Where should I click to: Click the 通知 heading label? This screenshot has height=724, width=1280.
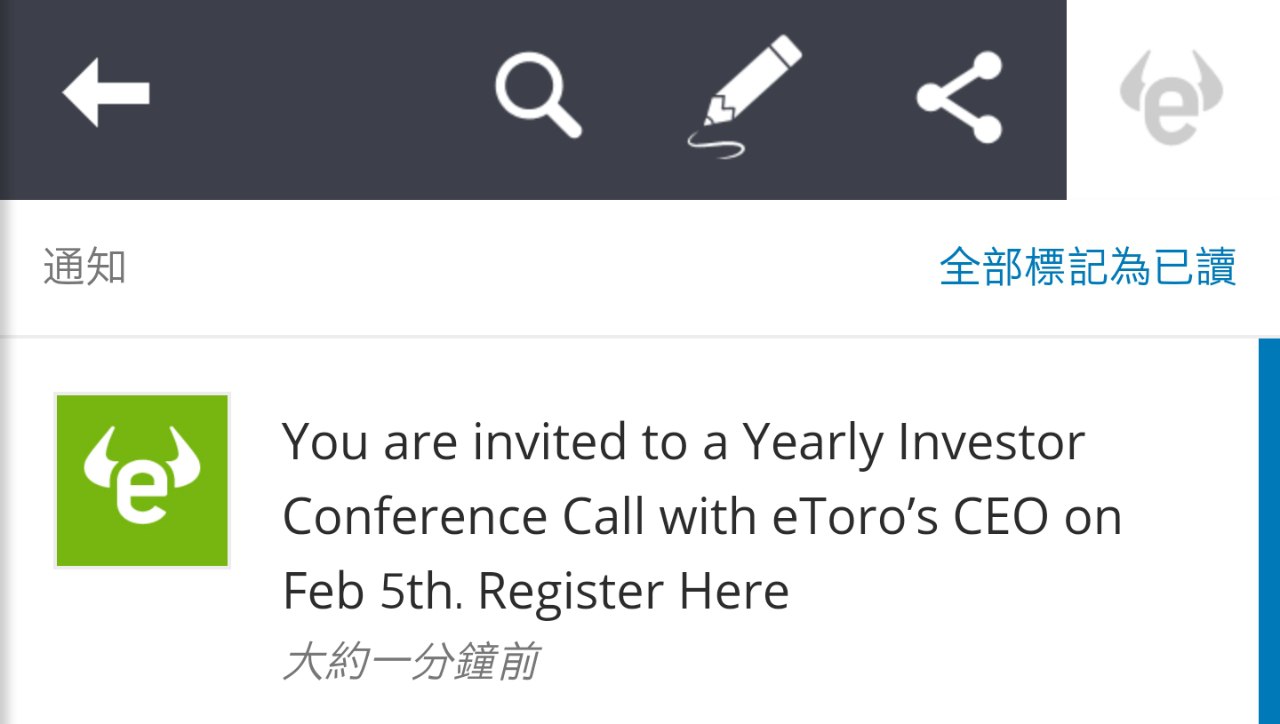(x=85, y=268)
